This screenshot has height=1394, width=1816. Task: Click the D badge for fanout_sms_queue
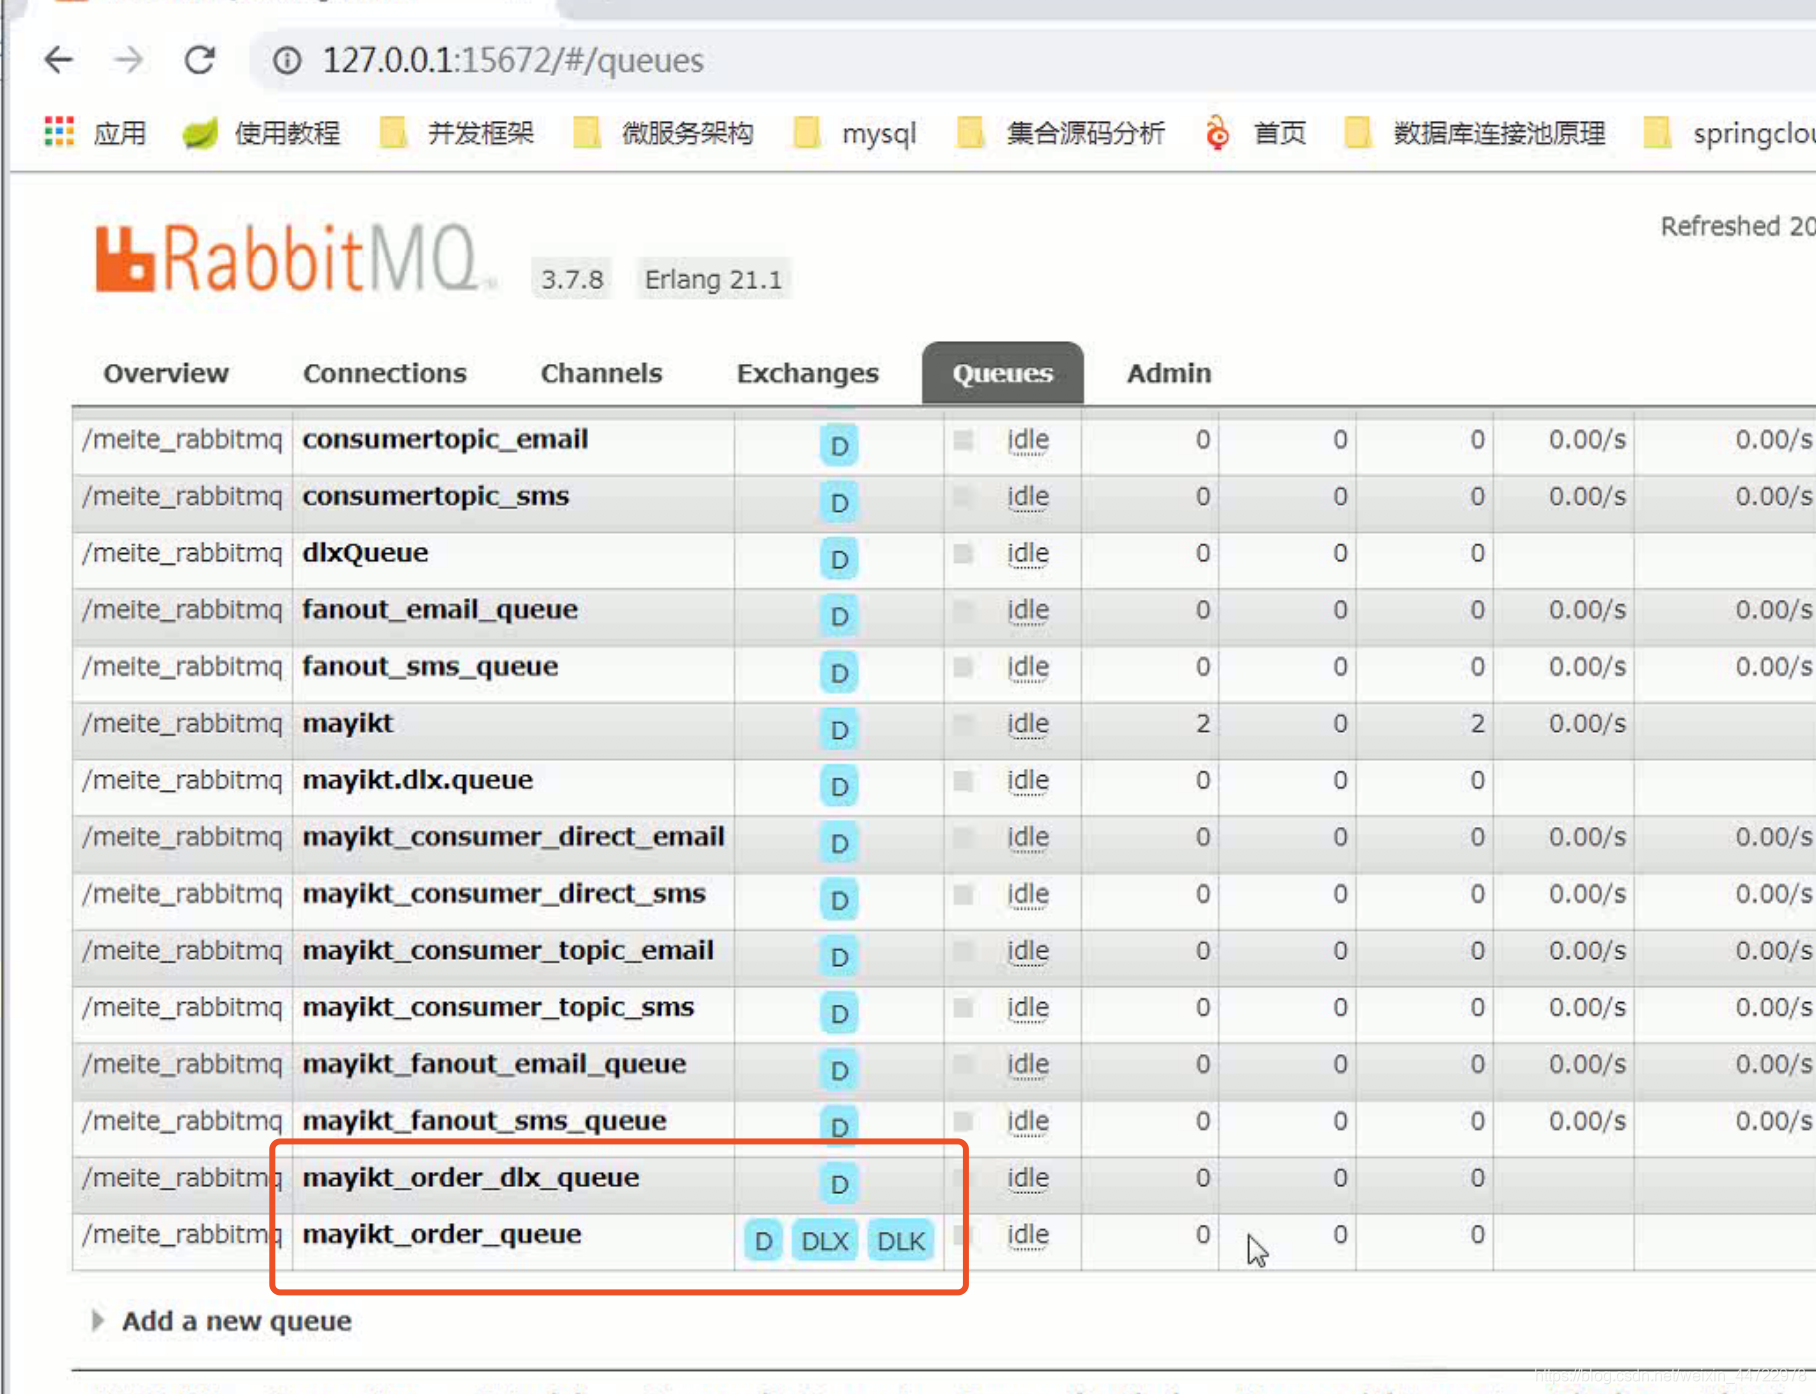tap(839, 673)
